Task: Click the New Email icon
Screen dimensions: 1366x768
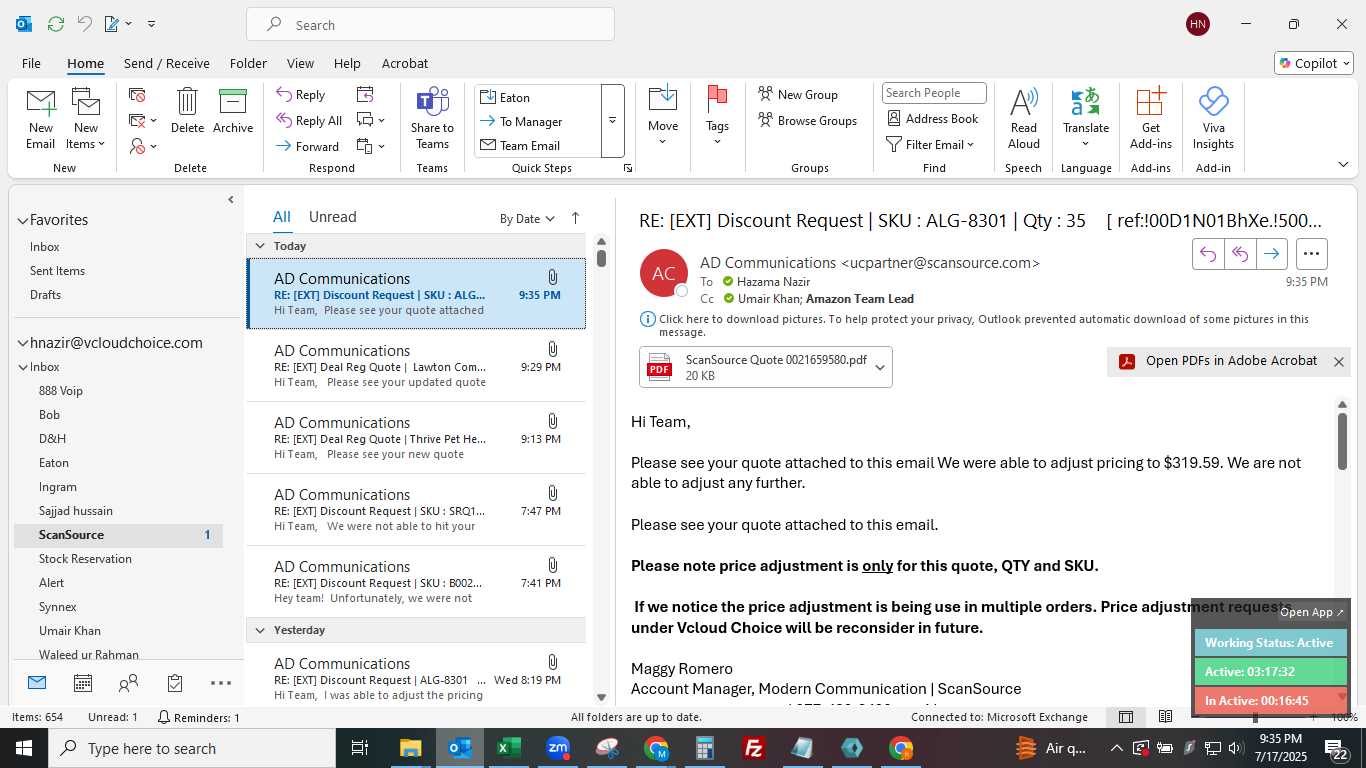Action: (40, 118)
